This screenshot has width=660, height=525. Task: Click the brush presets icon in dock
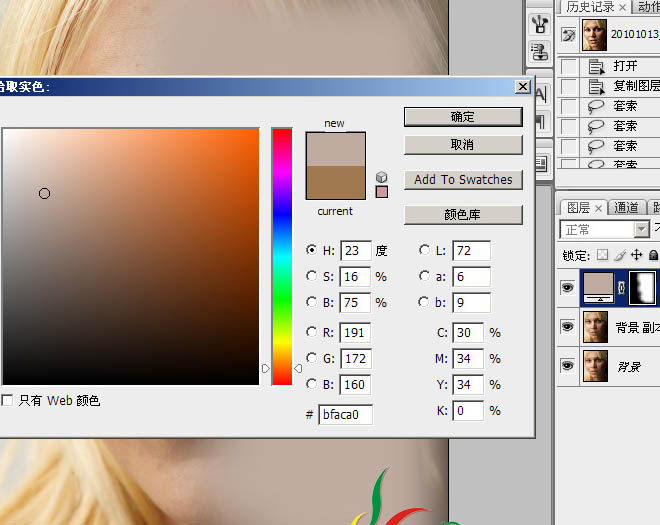(x=541, y=22)
